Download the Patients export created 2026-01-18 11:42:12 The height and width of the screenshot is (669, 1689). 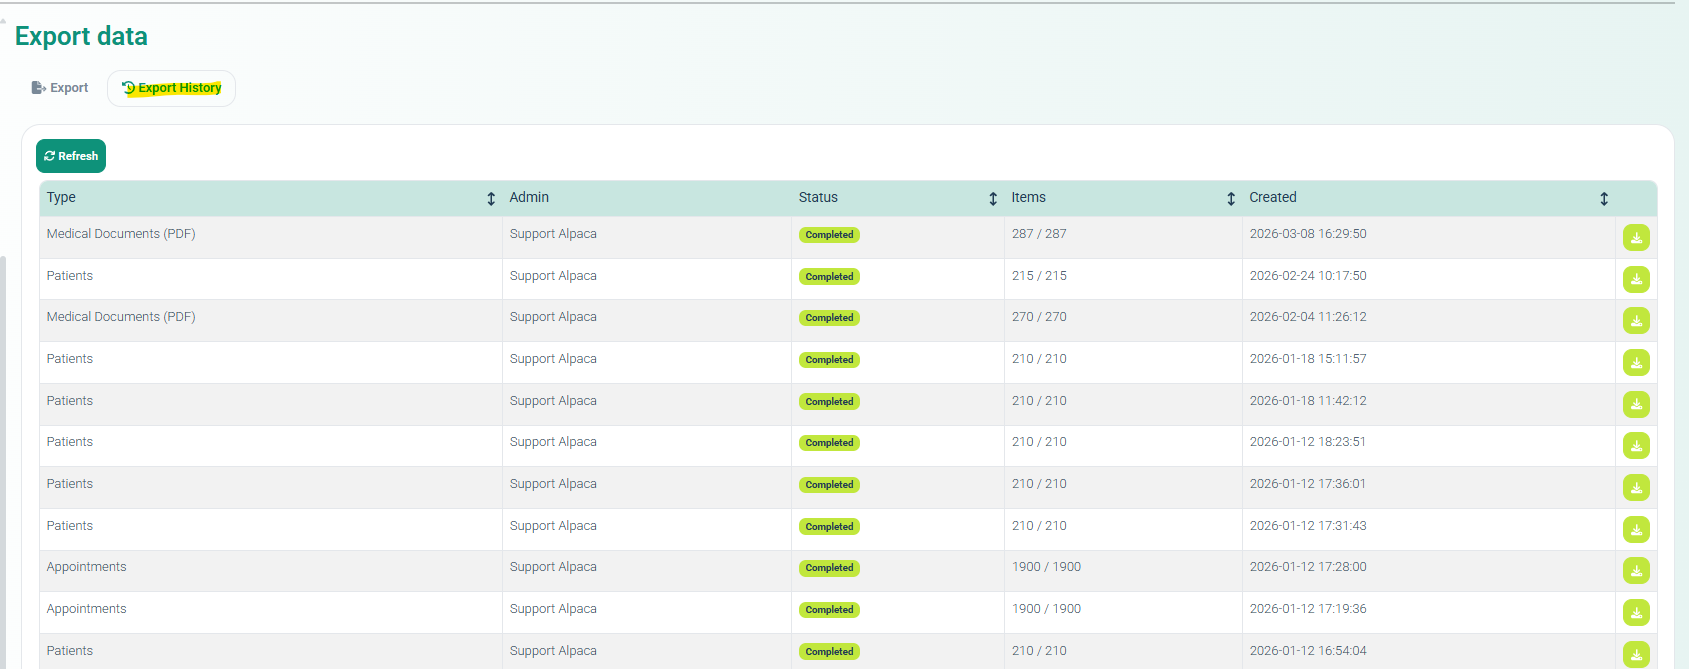[x=1636, y=405]
